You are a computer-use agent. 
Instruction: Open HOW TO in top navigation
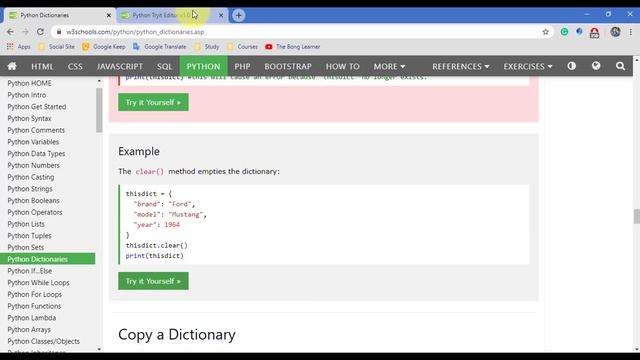click(x=342, y=66)
